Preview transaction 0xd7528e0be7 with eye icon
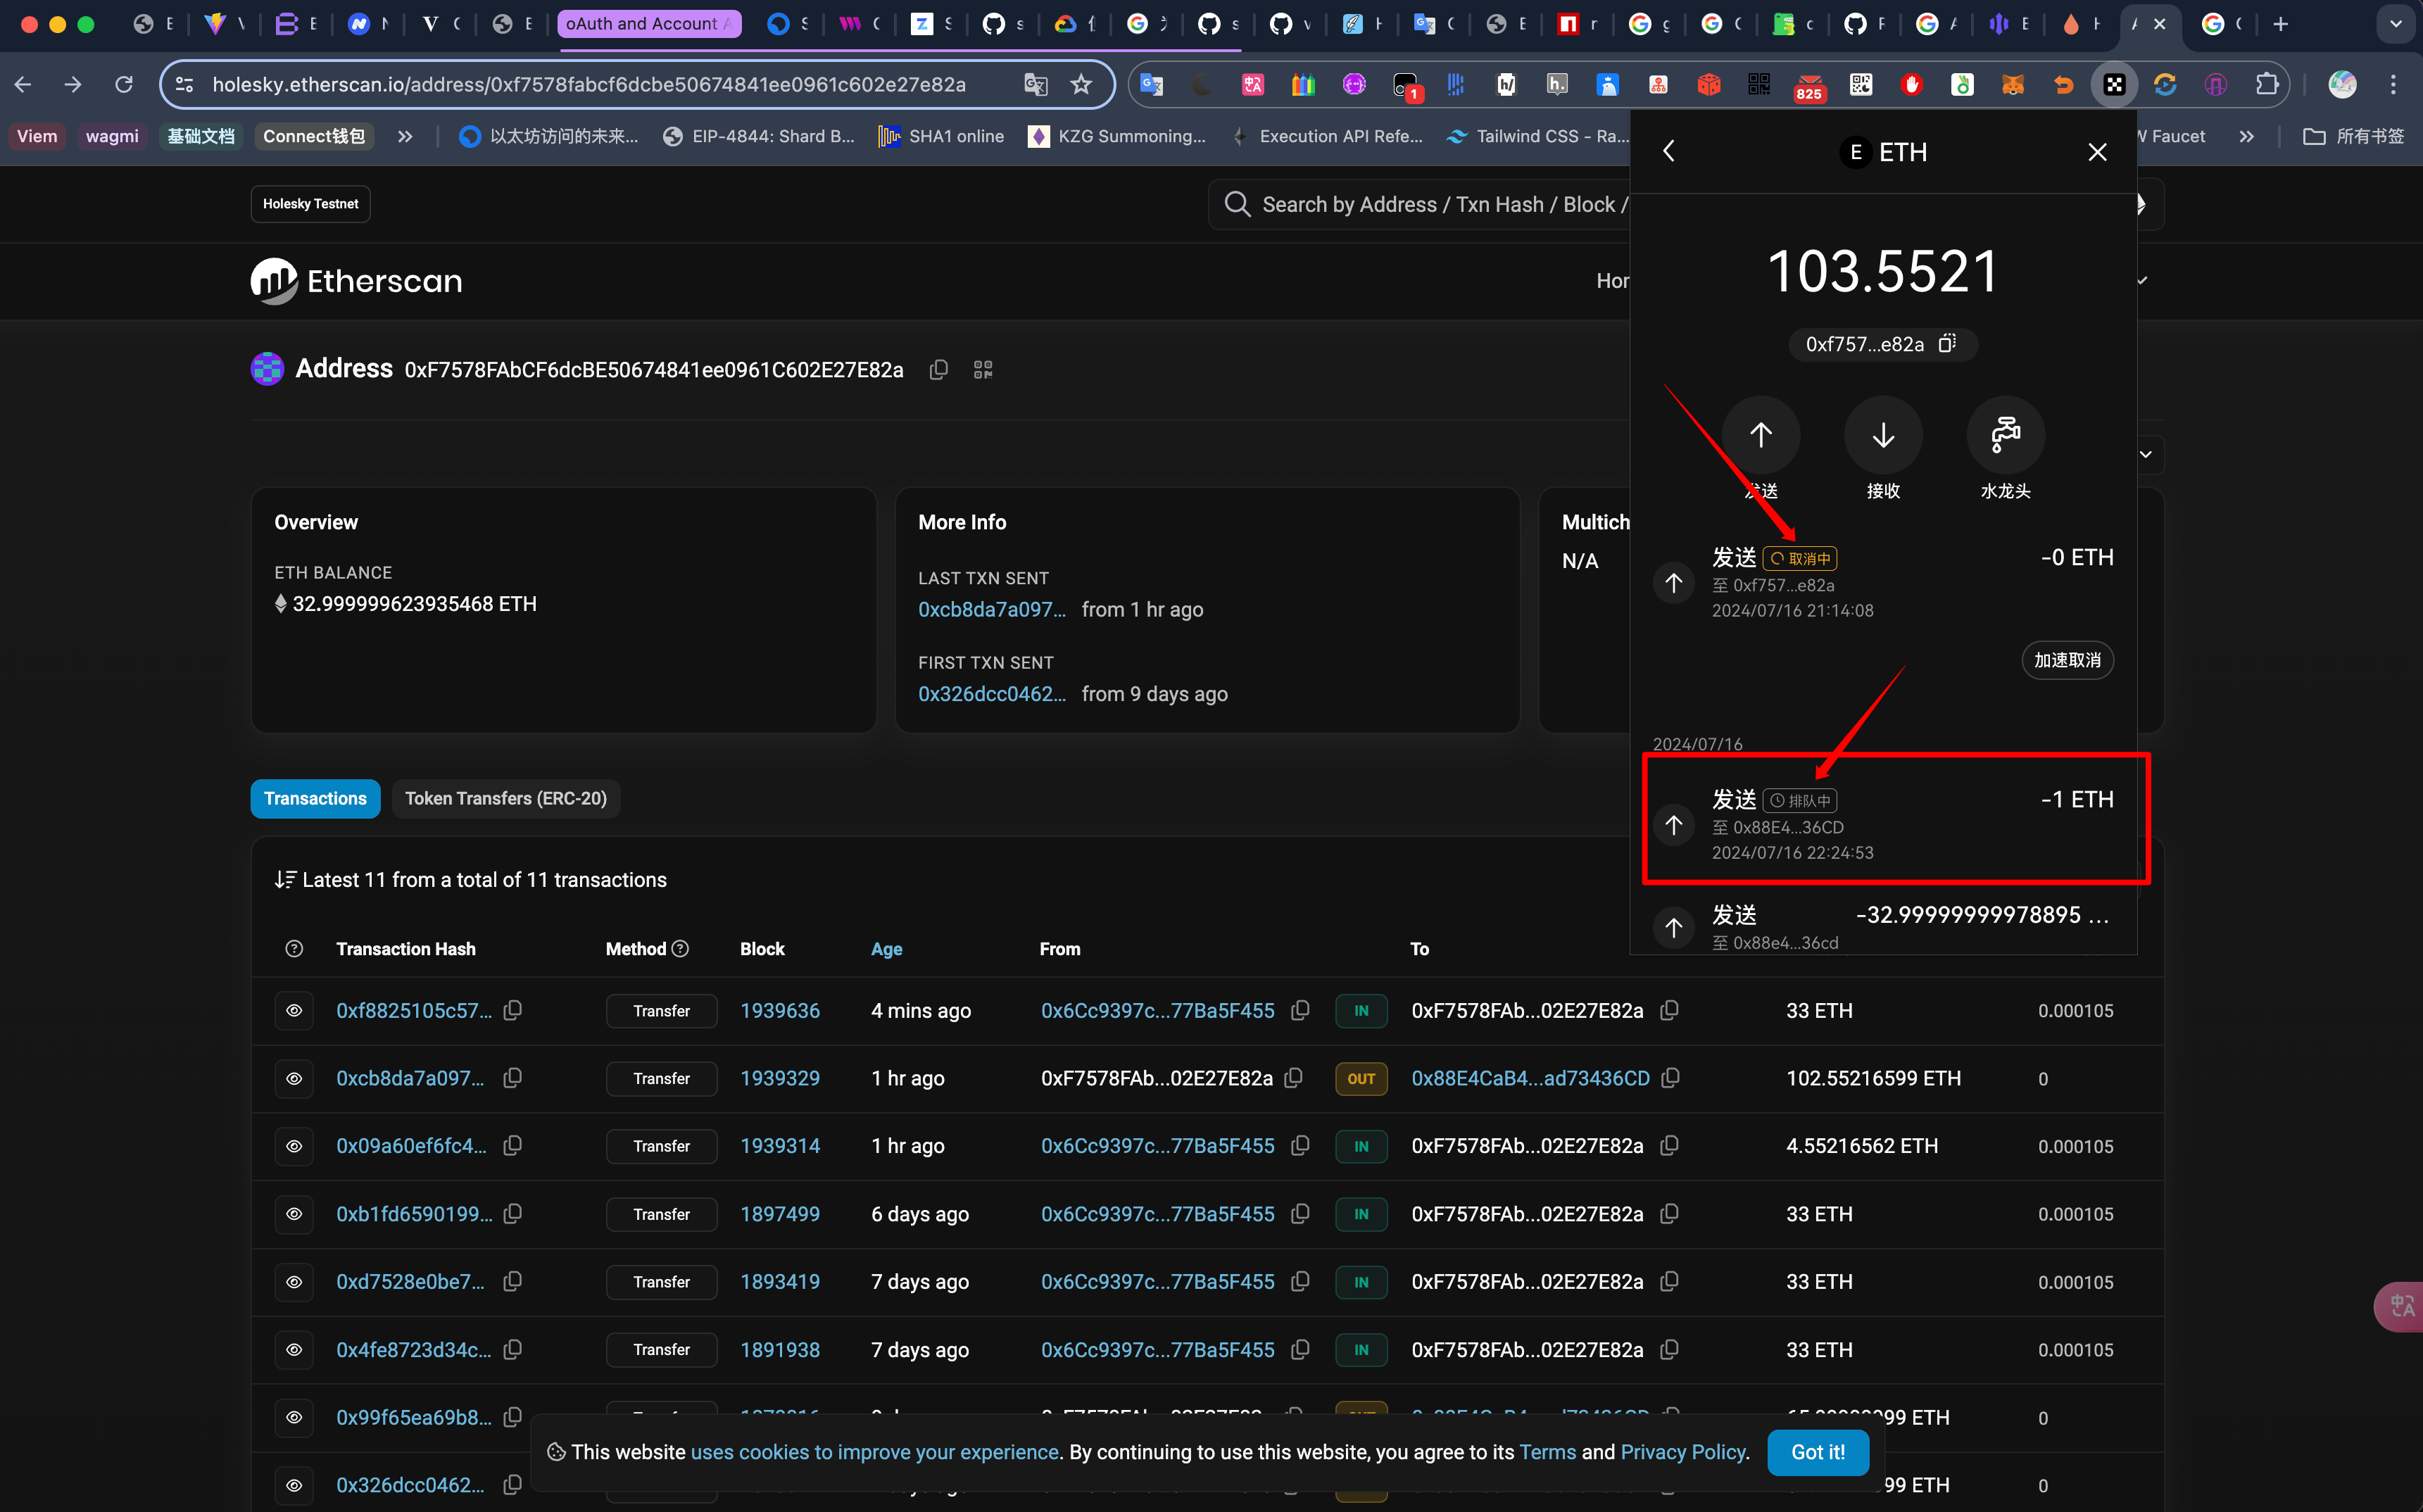The width and height of the screenshot is (2423, 1512). [294, 1282]
